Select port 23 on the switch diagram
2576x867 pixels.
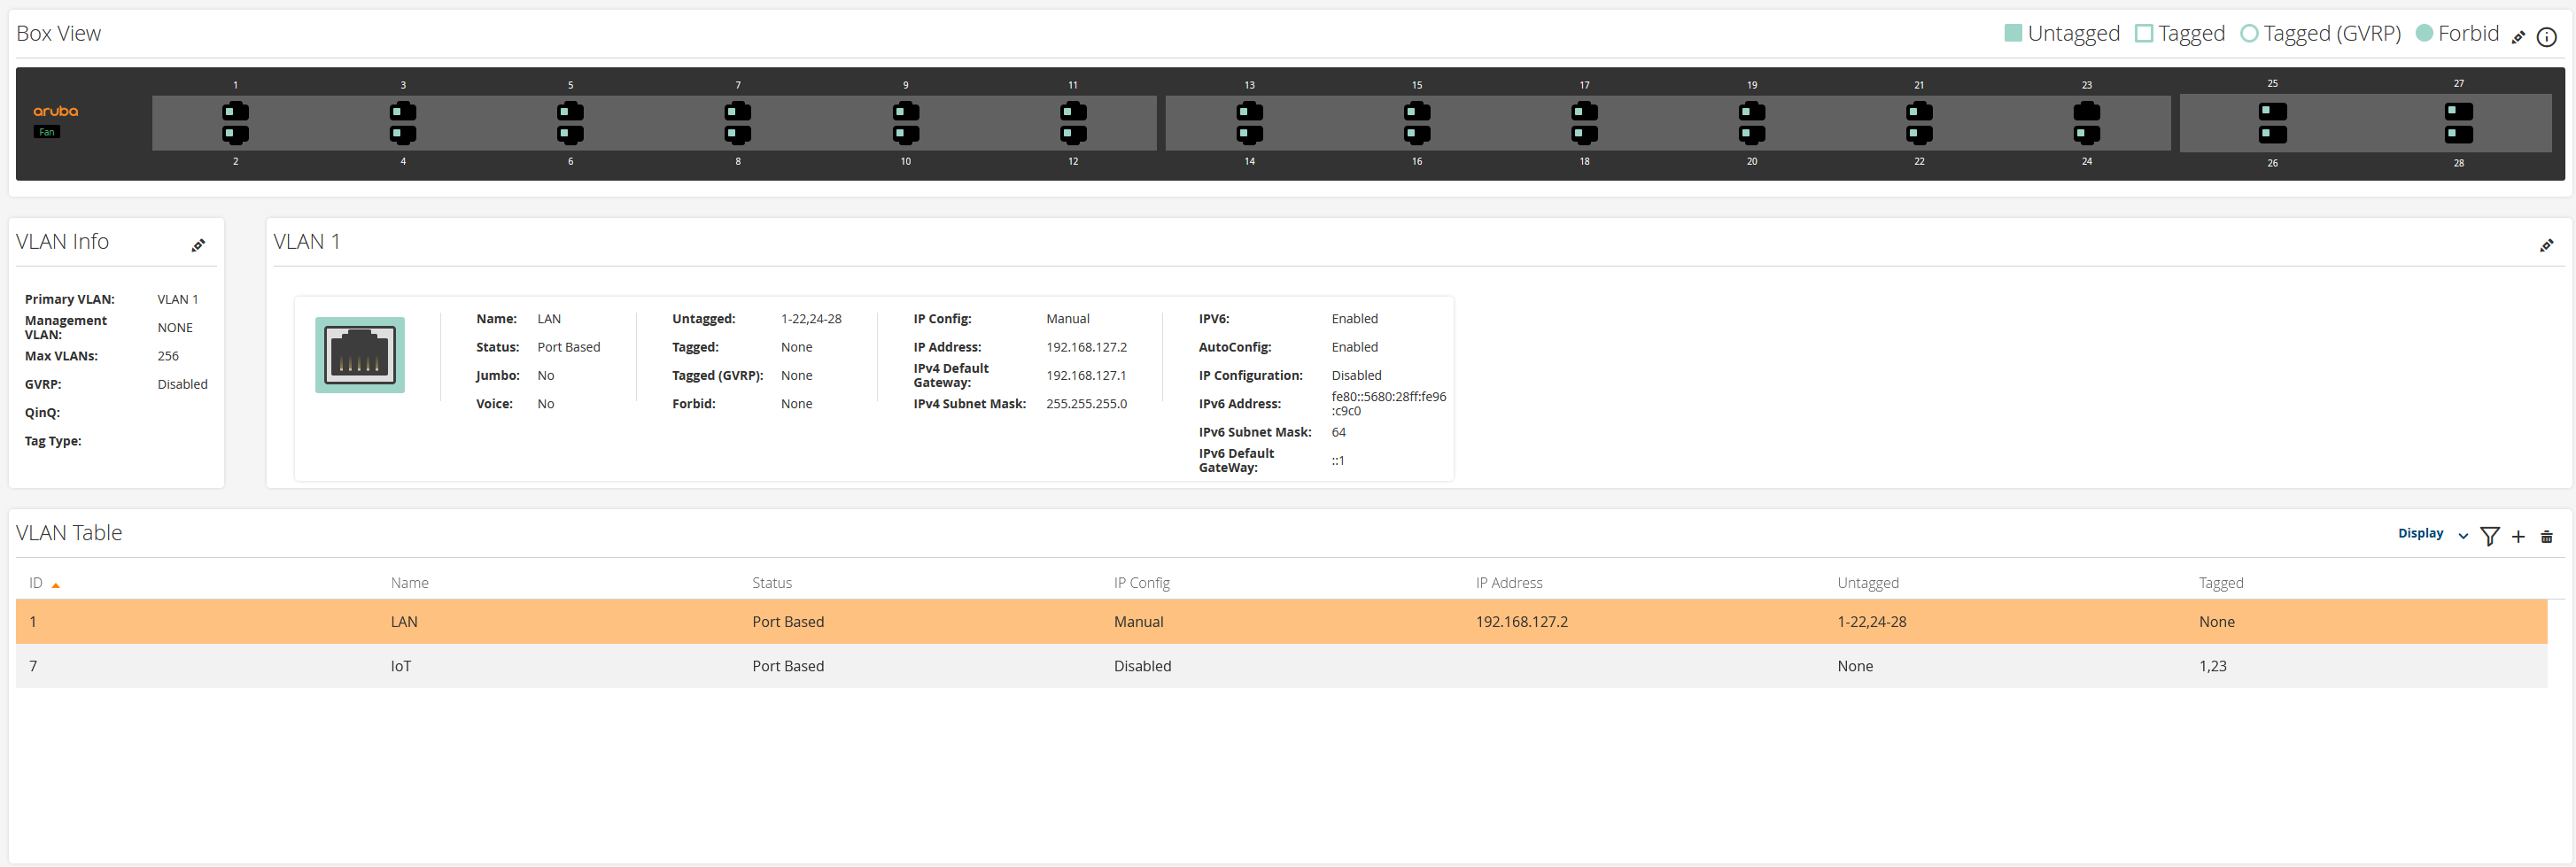coord(2086,111)
